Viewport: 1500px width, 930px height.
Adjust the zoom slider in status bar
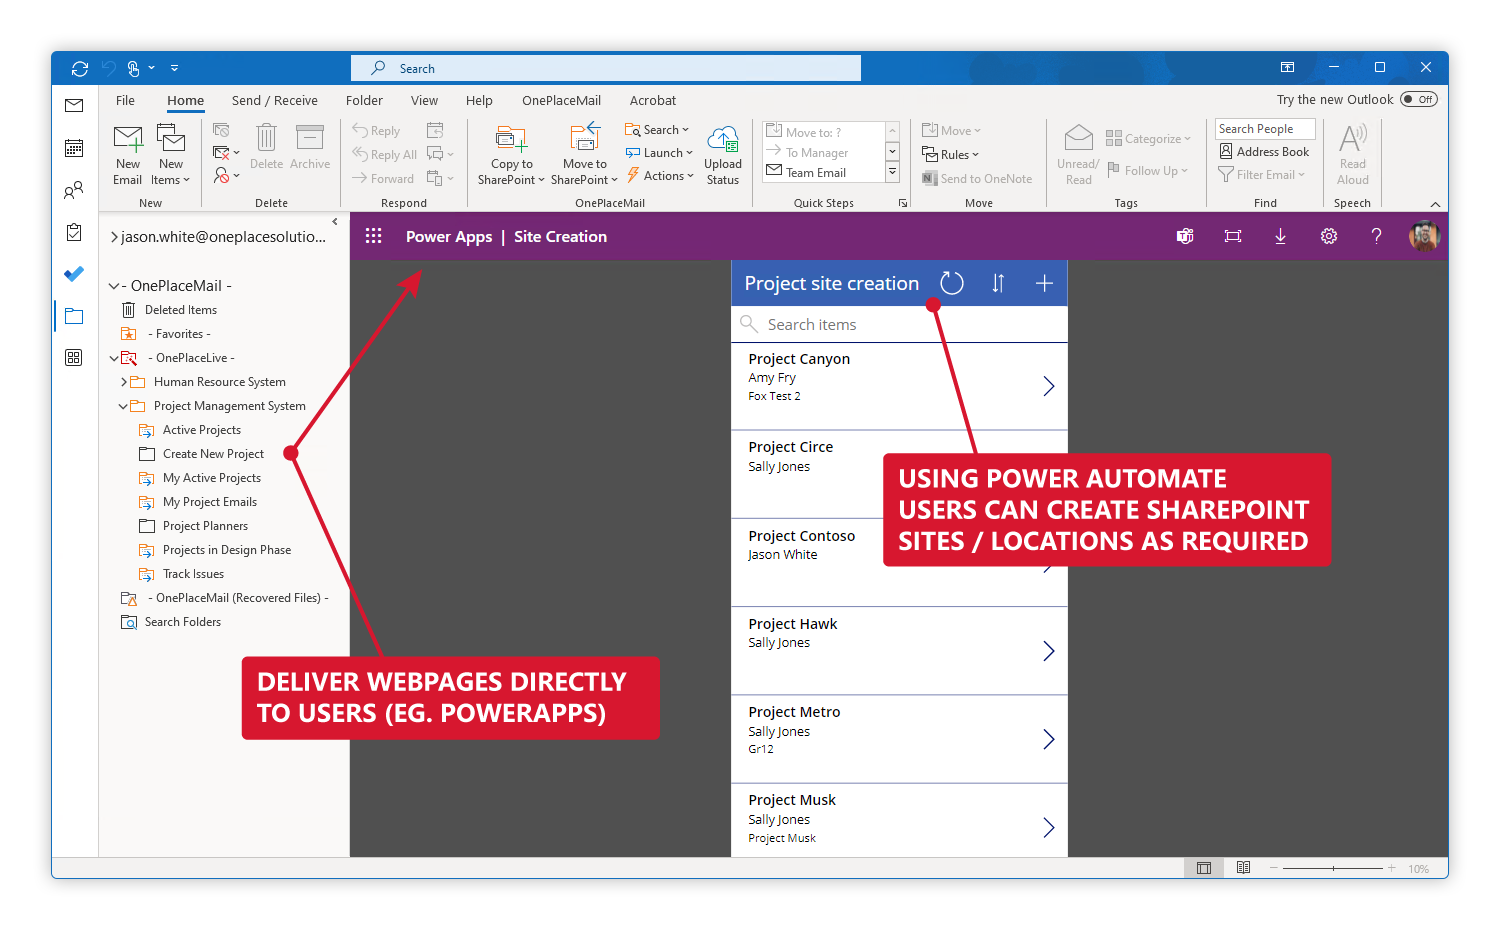[x=1333, y=868]
